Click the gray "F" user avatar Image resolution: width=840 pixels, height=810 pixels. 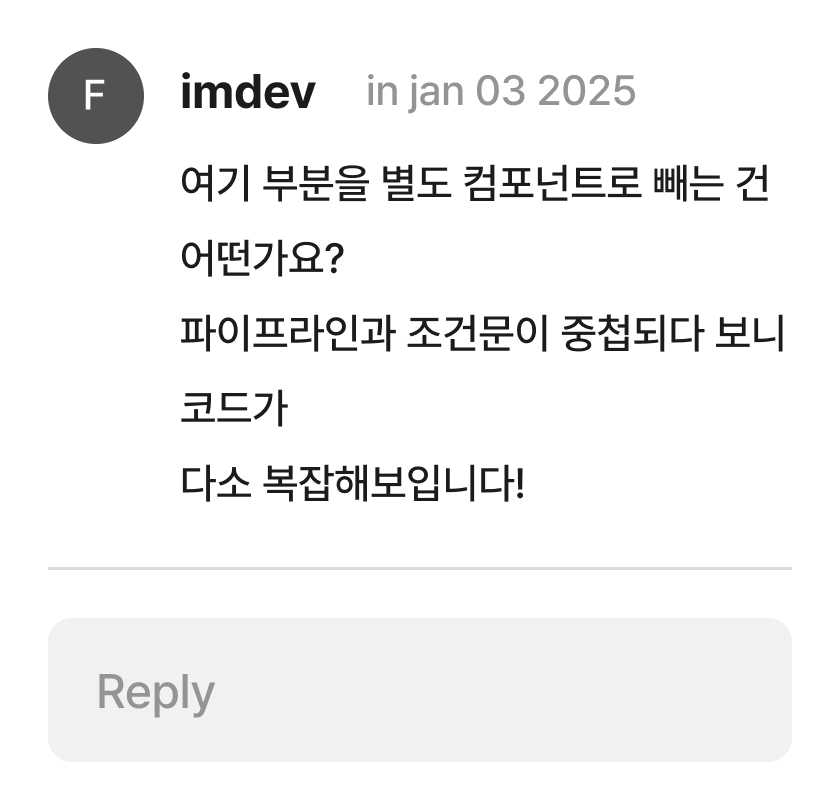pos(95,96)
